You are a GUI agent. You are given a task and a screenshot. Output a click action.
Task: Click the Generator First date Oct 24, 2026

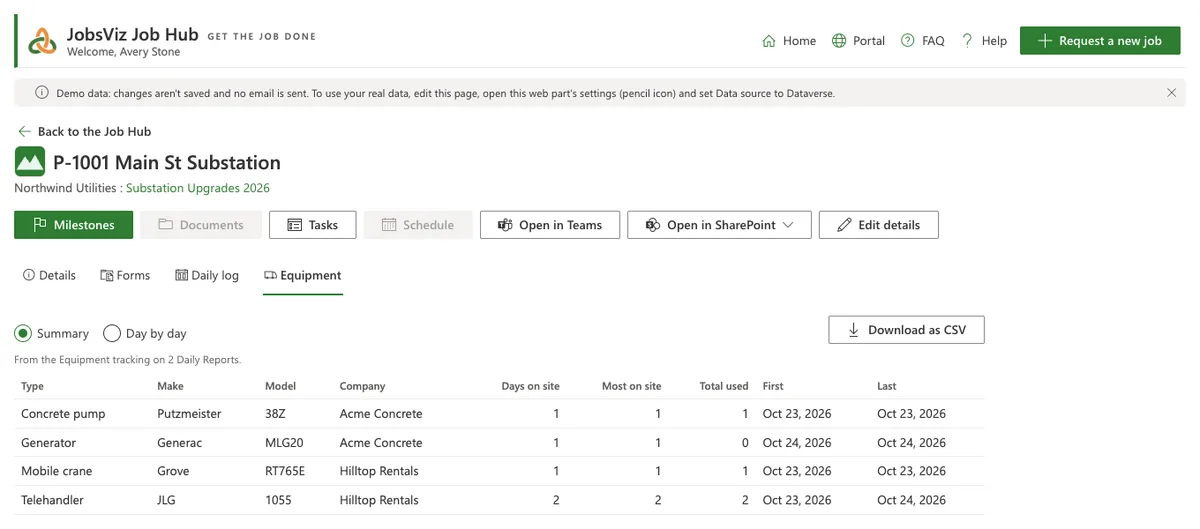(x=797, y=443)
